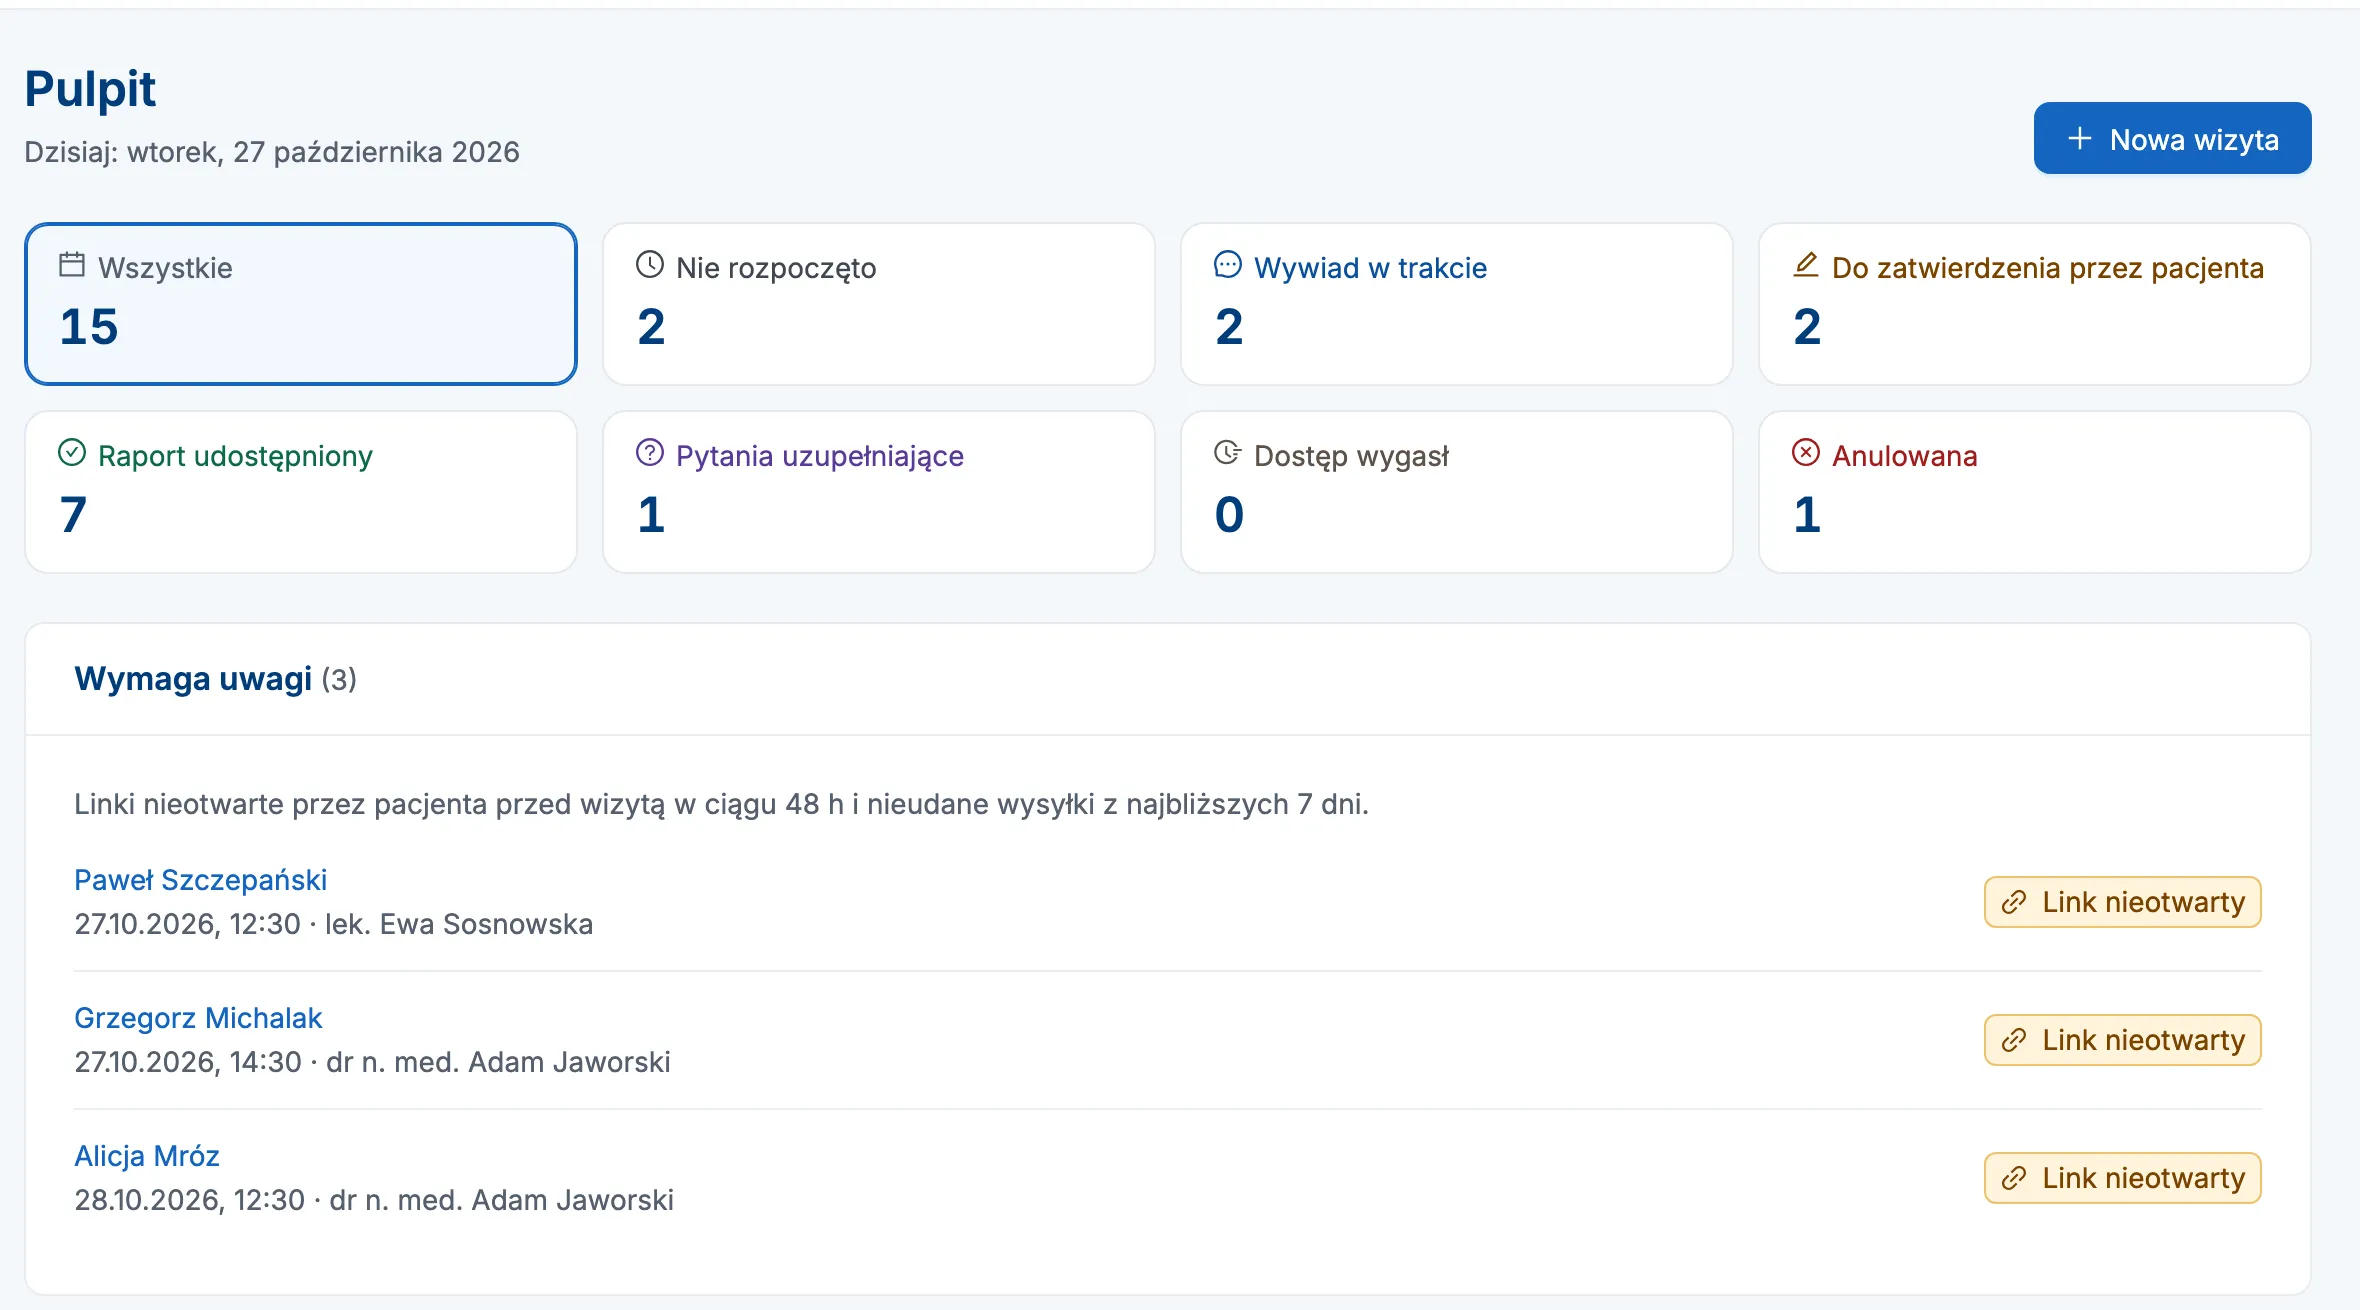Image resolution: width=2360 pixels, height=1310 pixels.
Task: Open patient Paweł Szczepański
Action: [x=201, y=880]
